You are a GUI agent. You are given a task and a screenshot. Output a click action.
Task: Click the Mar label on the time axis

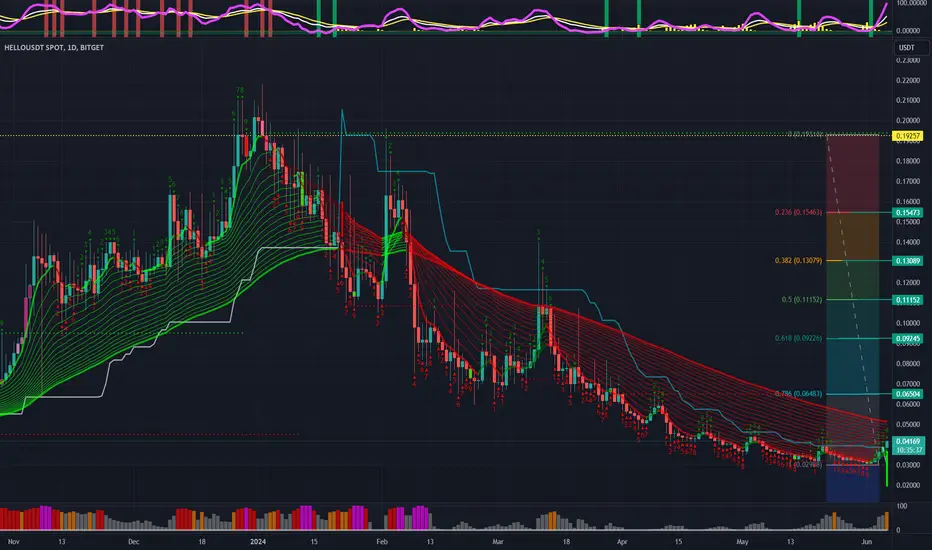coord(498,542)
